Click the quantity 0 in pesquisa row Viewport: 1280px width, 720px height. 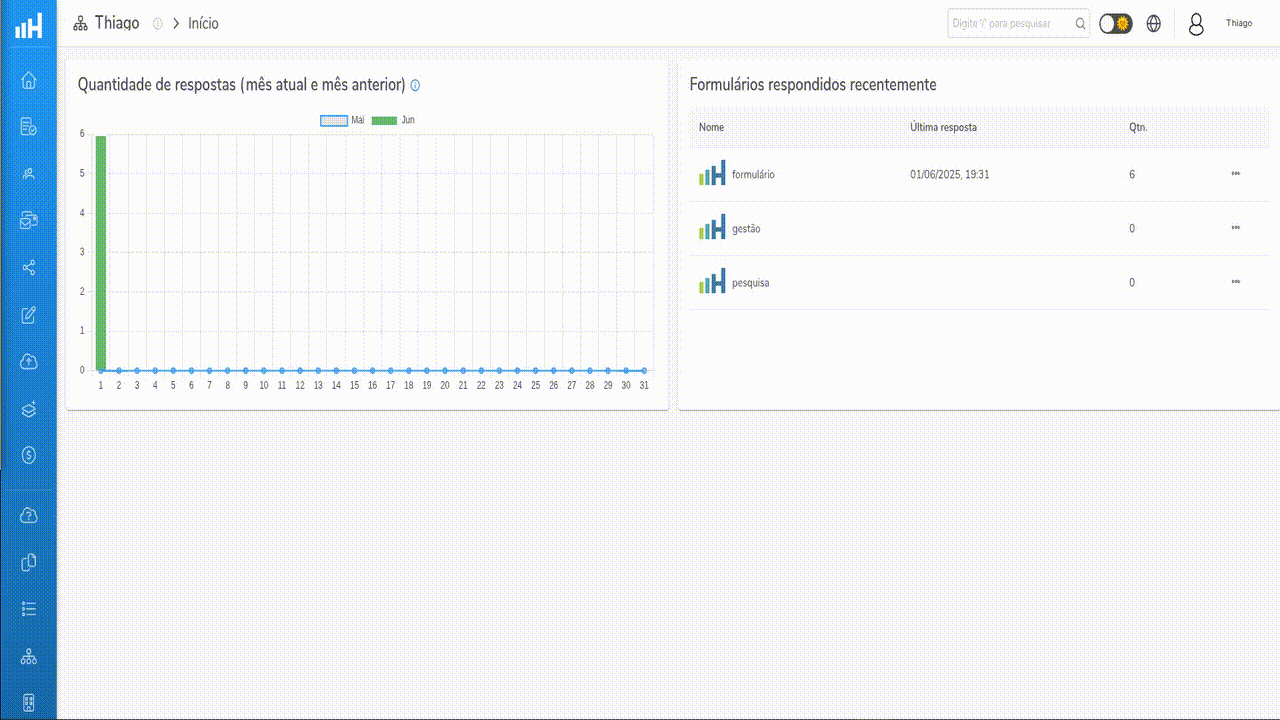1132,283
